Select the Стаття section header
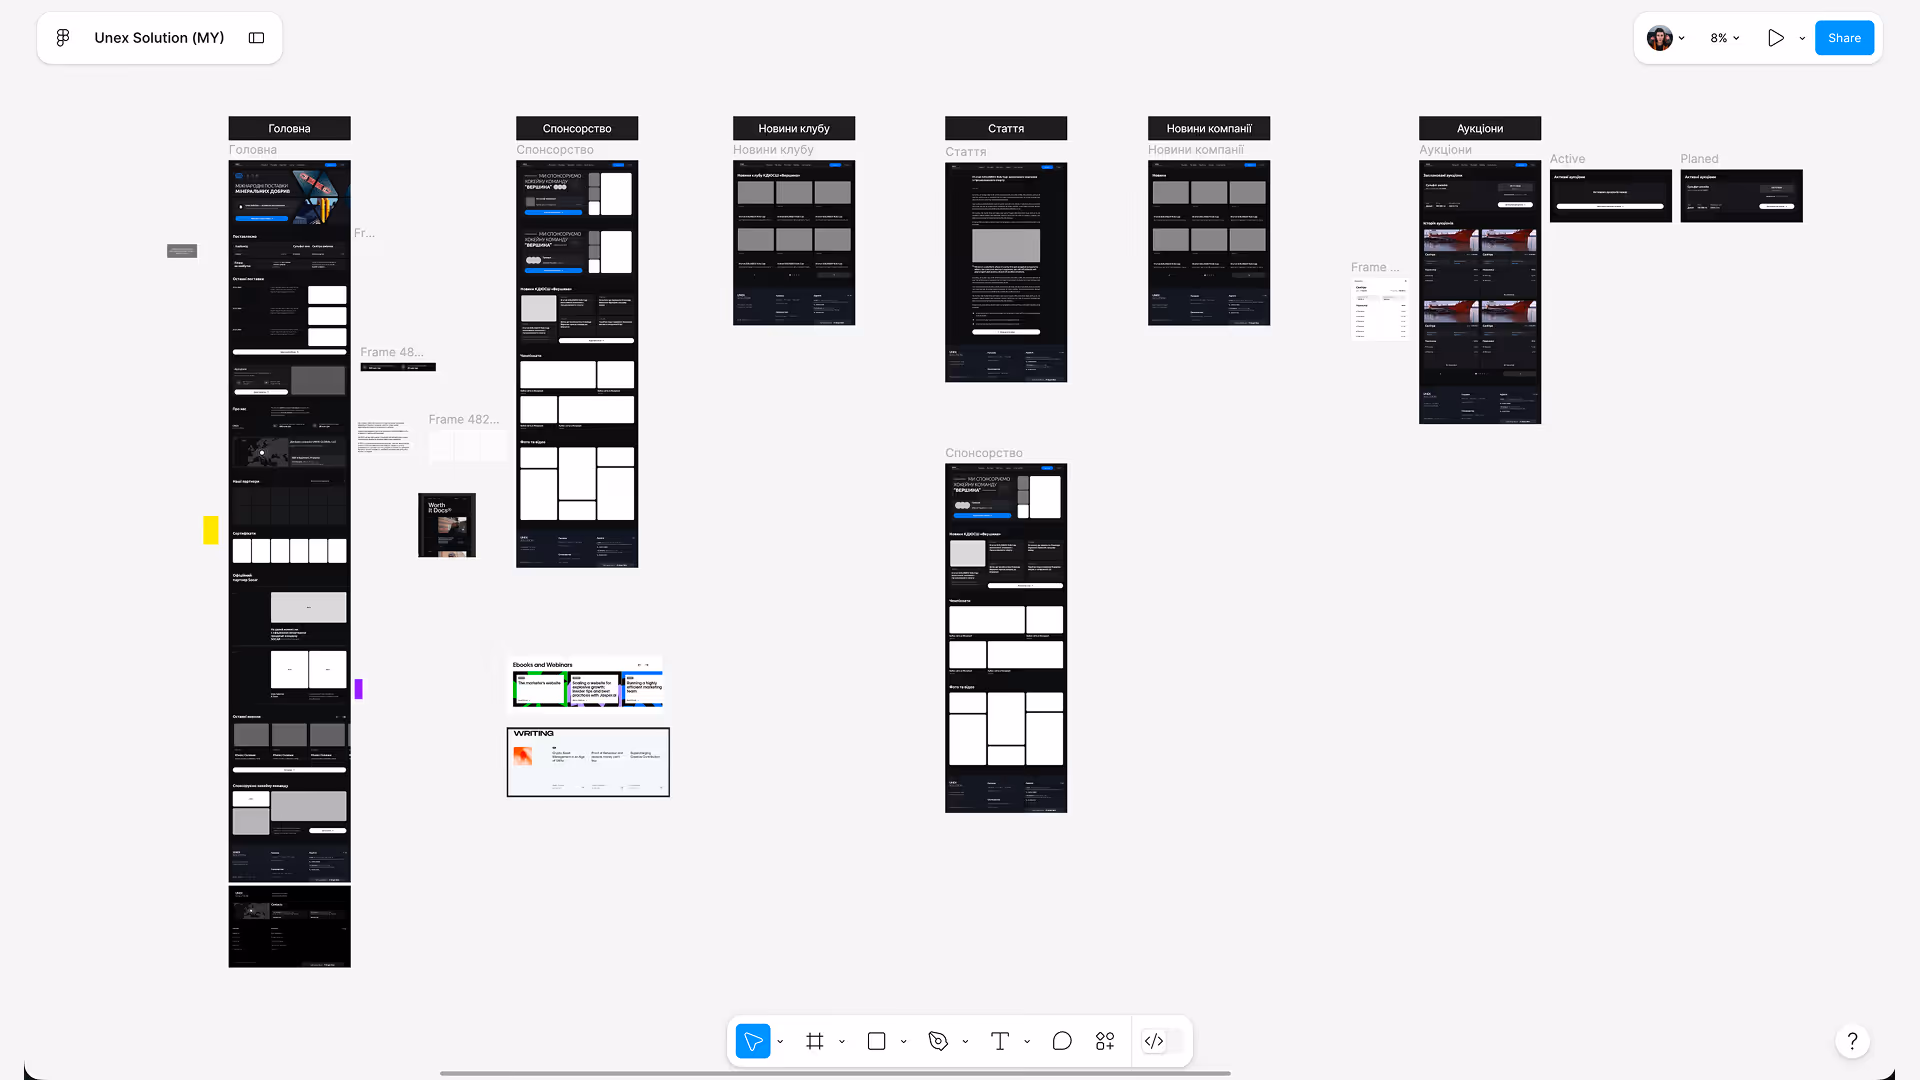Image resolution: width=1920 pixels, height=1080 pixels. click(x=1006, y=128)
